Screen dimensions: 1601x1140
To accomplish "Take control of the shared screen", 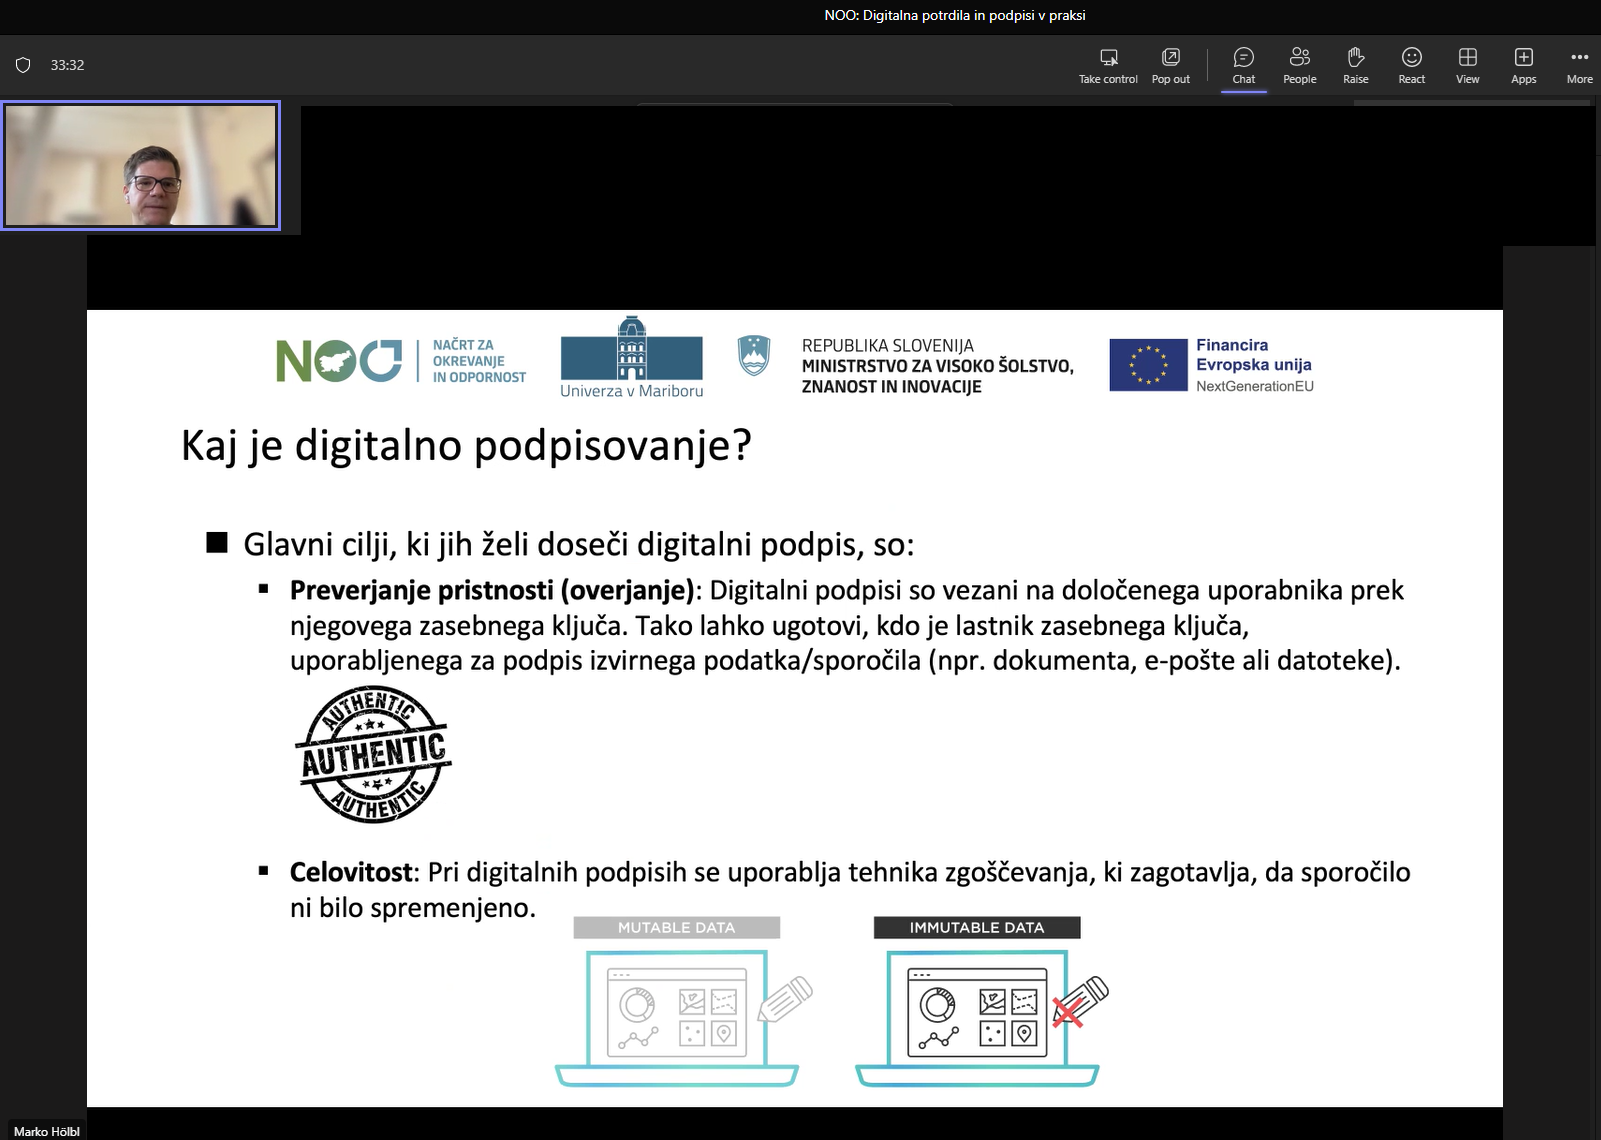I will coord(1107,64).
